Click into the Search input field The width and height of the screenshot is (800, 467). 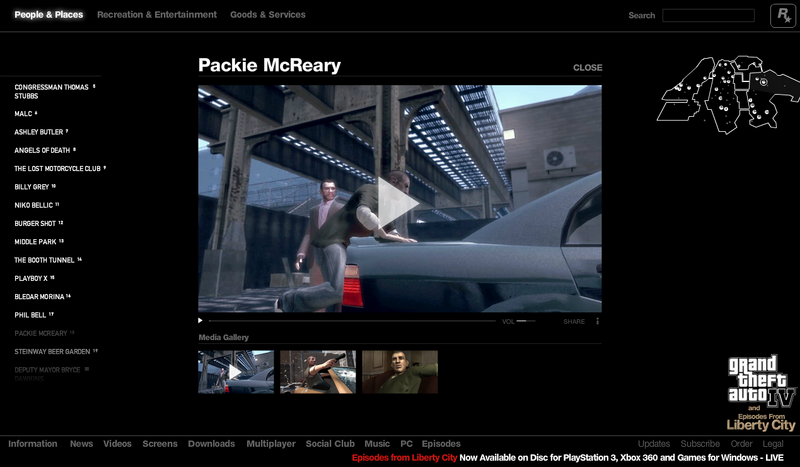(x=708, y=15)
